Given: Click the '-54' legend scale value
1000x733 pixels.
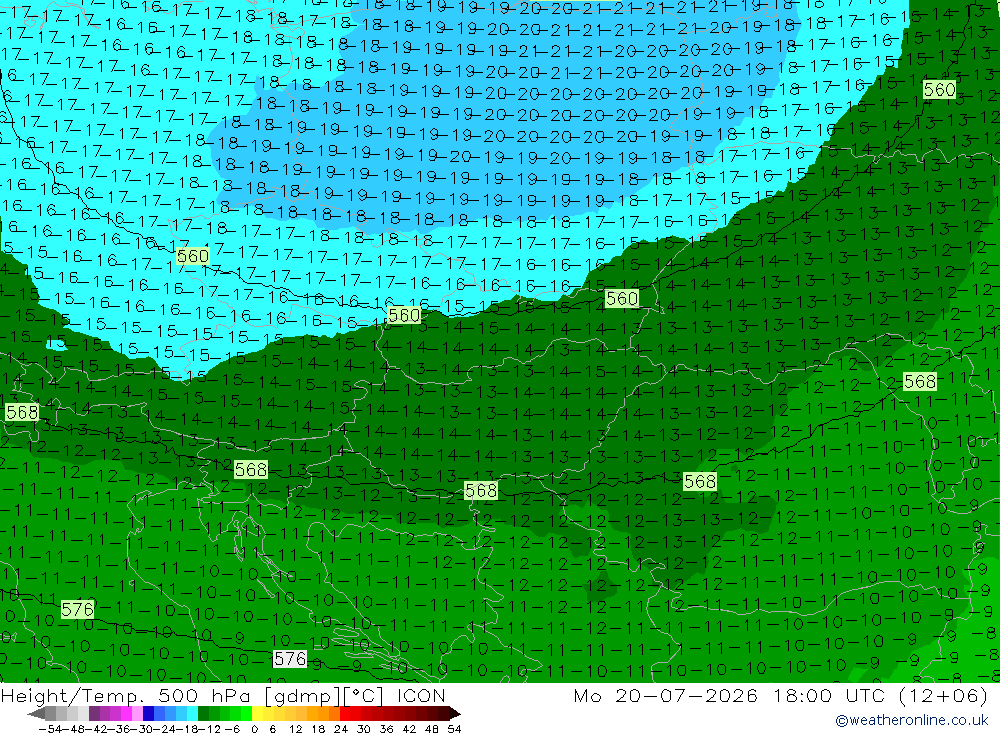Looking at the screenshot, I should (50, 729).
